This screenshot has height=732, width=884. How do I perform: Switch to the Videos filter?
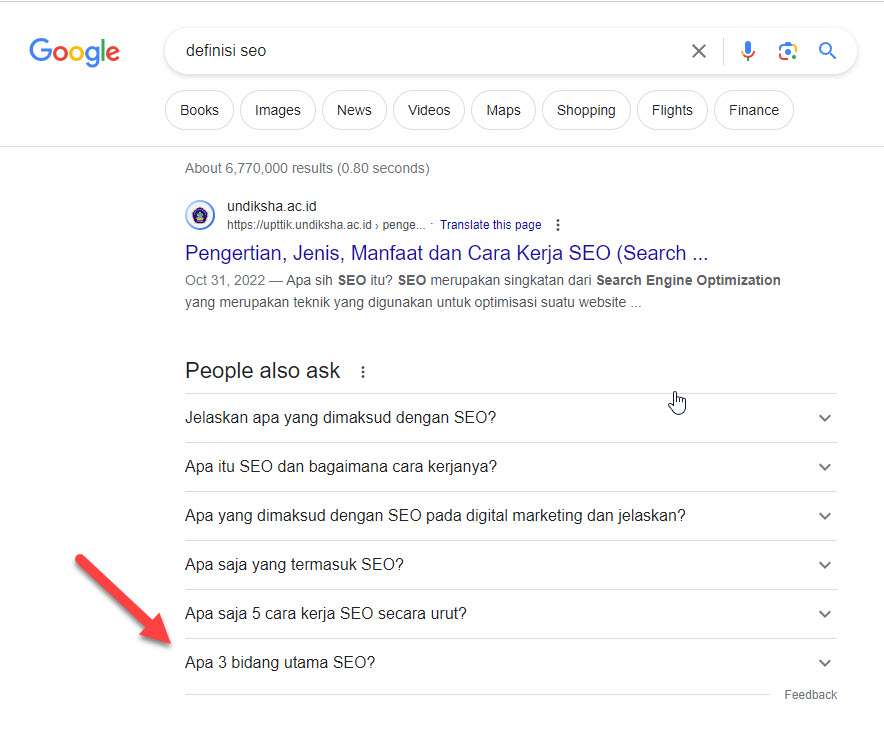coord(428,110)
